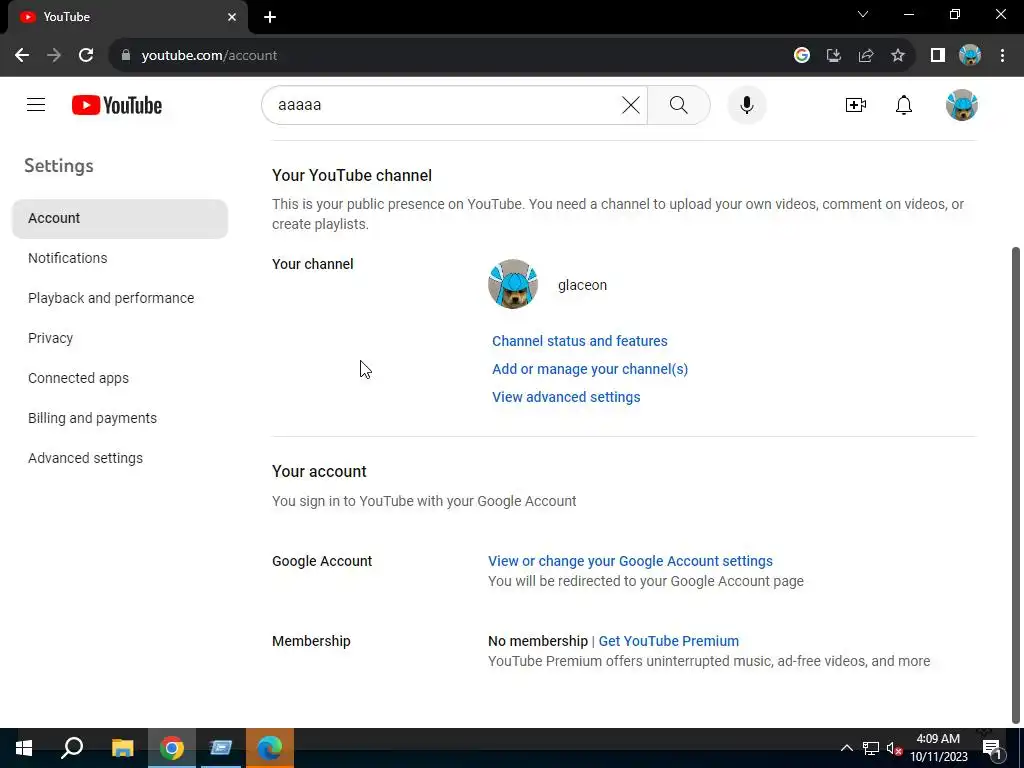Open the Account settings section
Viewport: 1024px width, 768px height.
tap(120, 218)
